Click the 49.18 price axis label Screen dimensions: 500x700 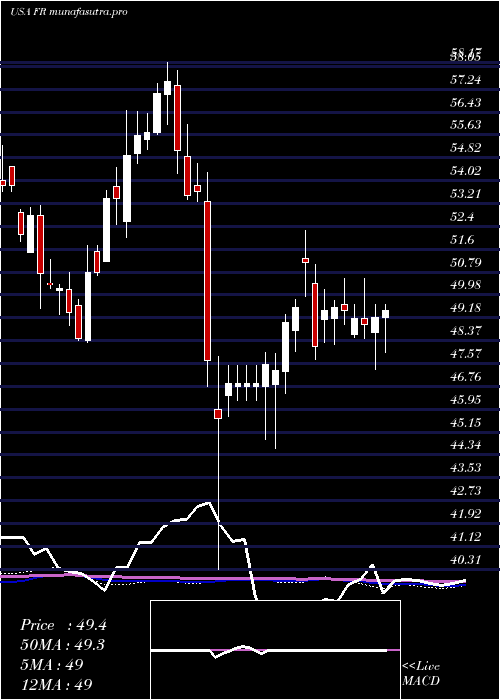[x=466, y=308]
